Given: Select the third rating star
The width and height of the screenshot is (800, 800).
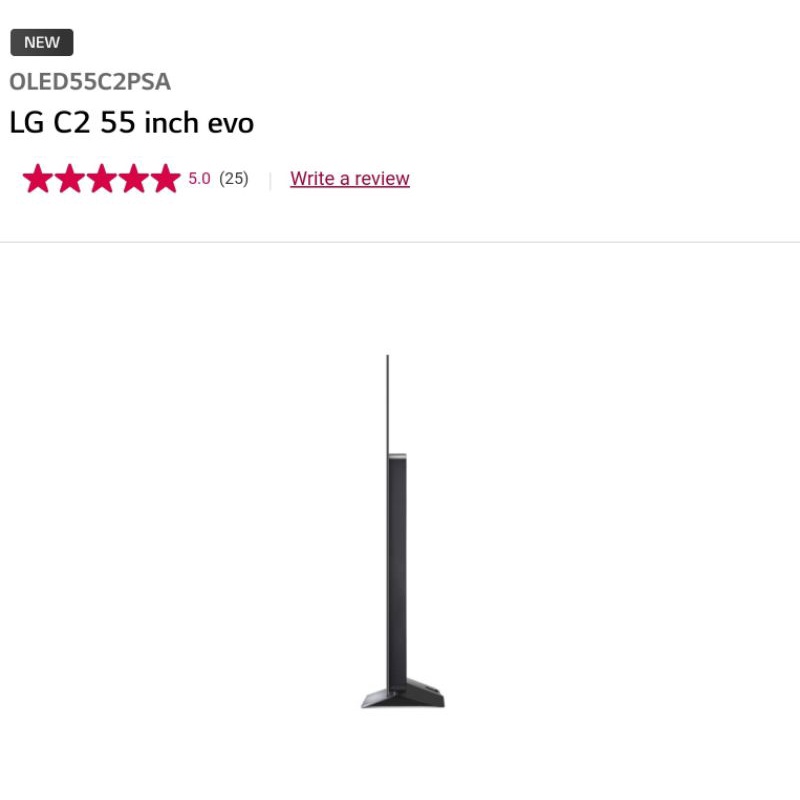Looking at the screenshot, I should click(102, 178).
